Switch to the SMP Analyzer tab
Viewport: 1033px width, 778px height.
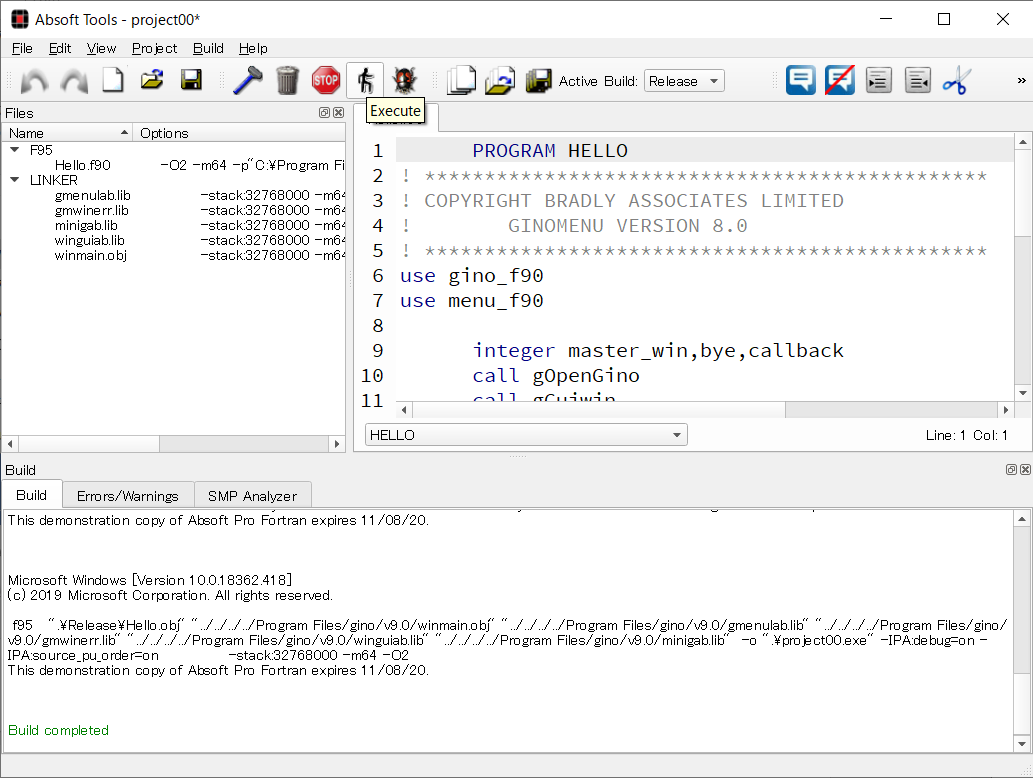click(x=252, y=496)
